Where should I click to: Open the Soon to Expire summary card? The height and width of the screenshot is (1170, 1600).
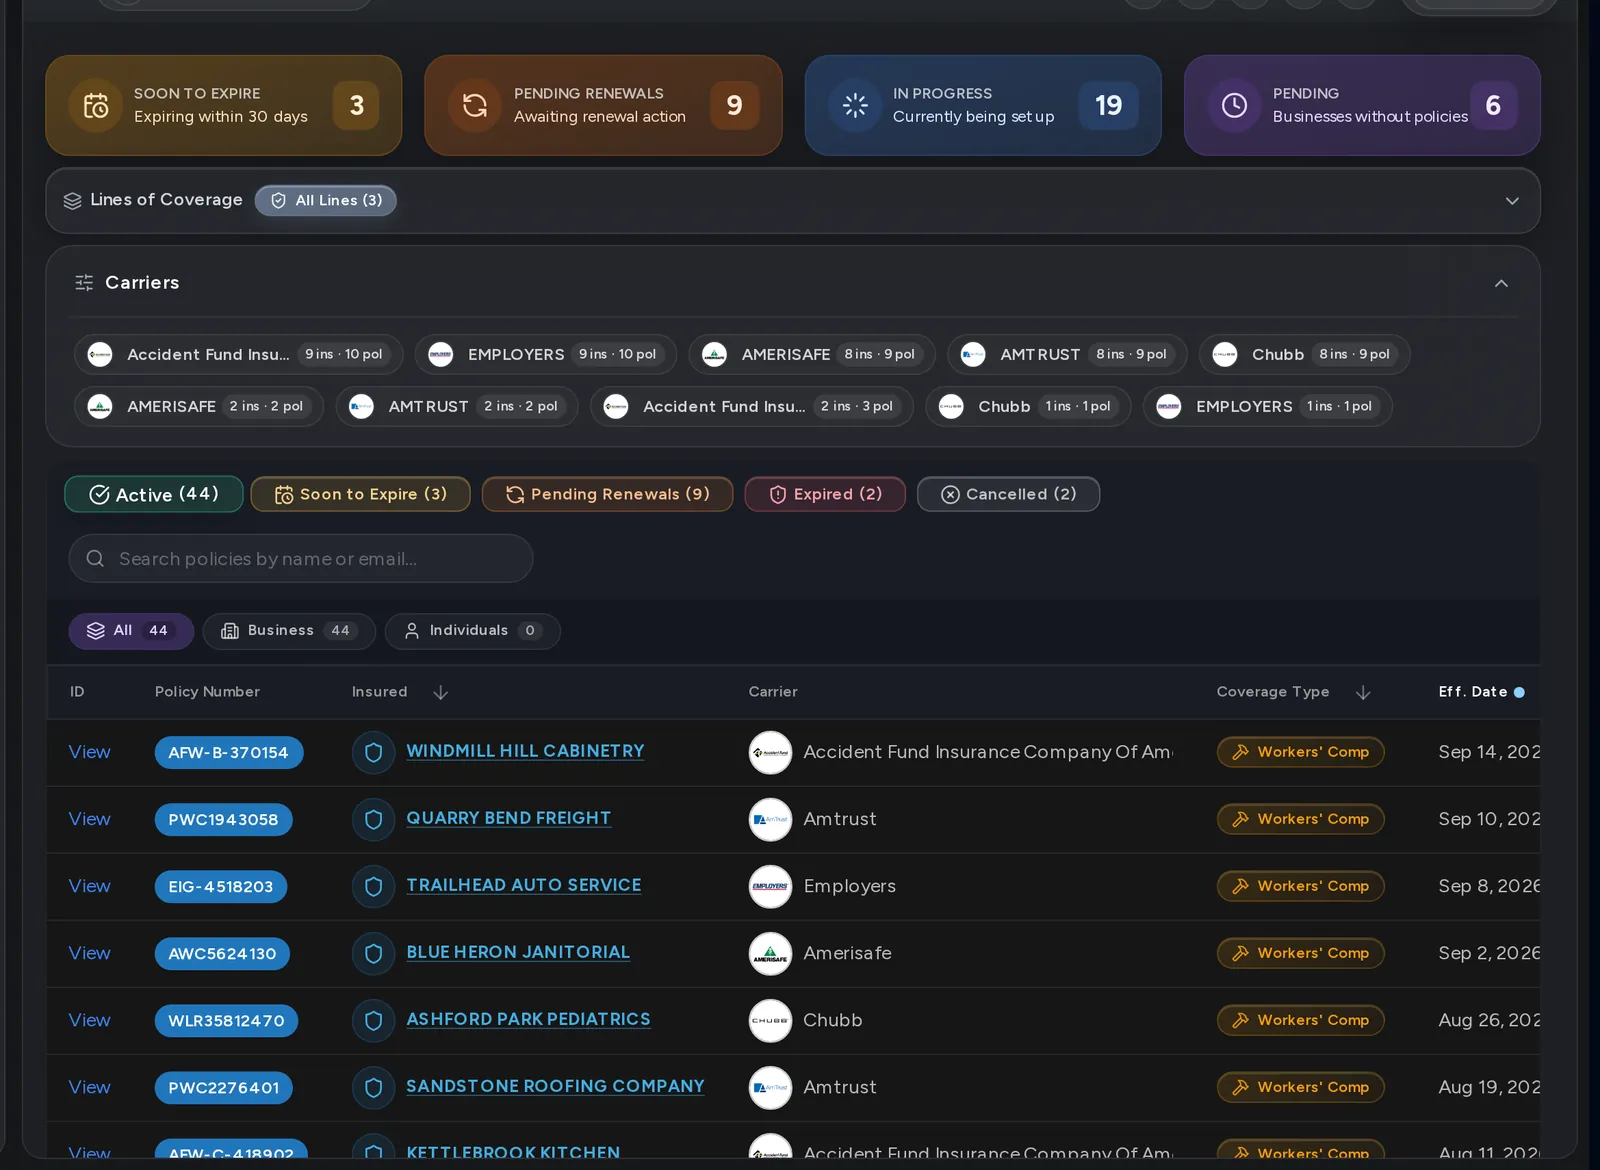click(223, 105)
